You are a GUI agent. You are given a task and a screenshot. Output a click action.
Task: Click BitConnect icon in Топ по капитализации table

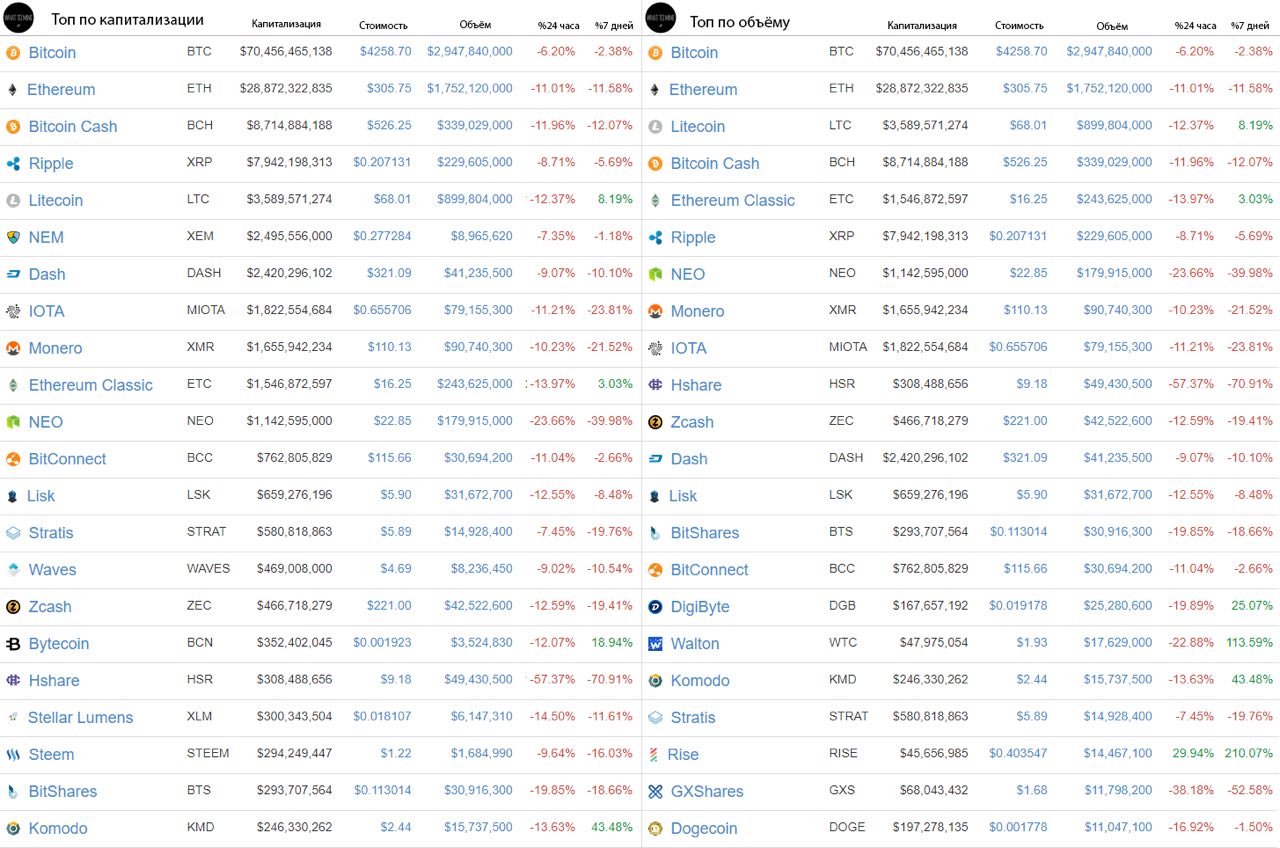click(13, 459)
